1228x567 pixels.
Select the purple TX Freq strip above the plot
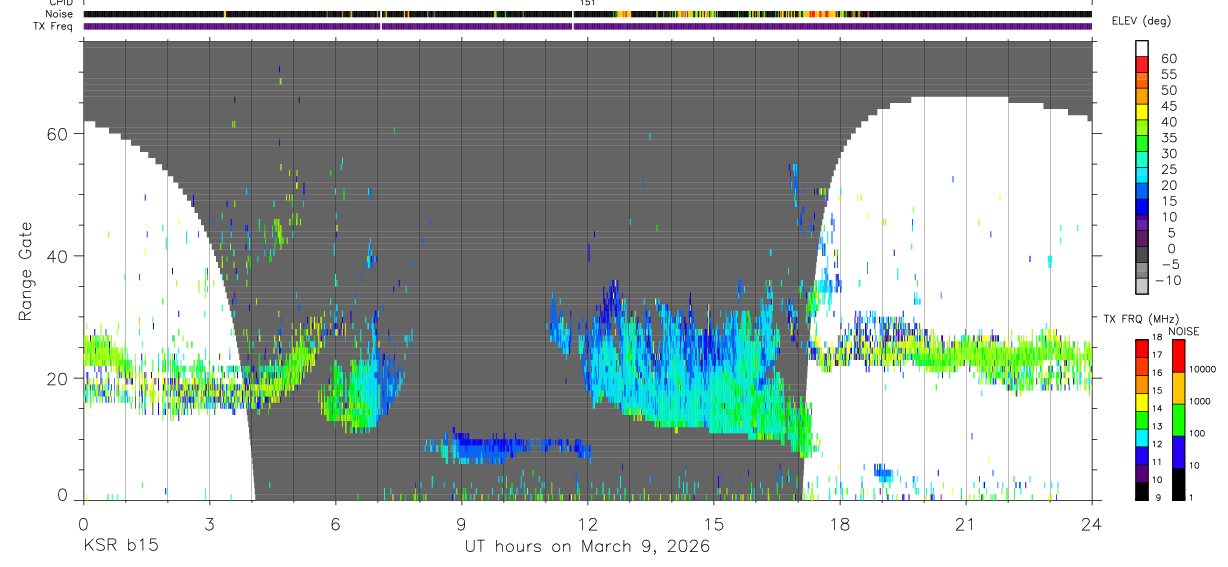(x=587, y=26)
